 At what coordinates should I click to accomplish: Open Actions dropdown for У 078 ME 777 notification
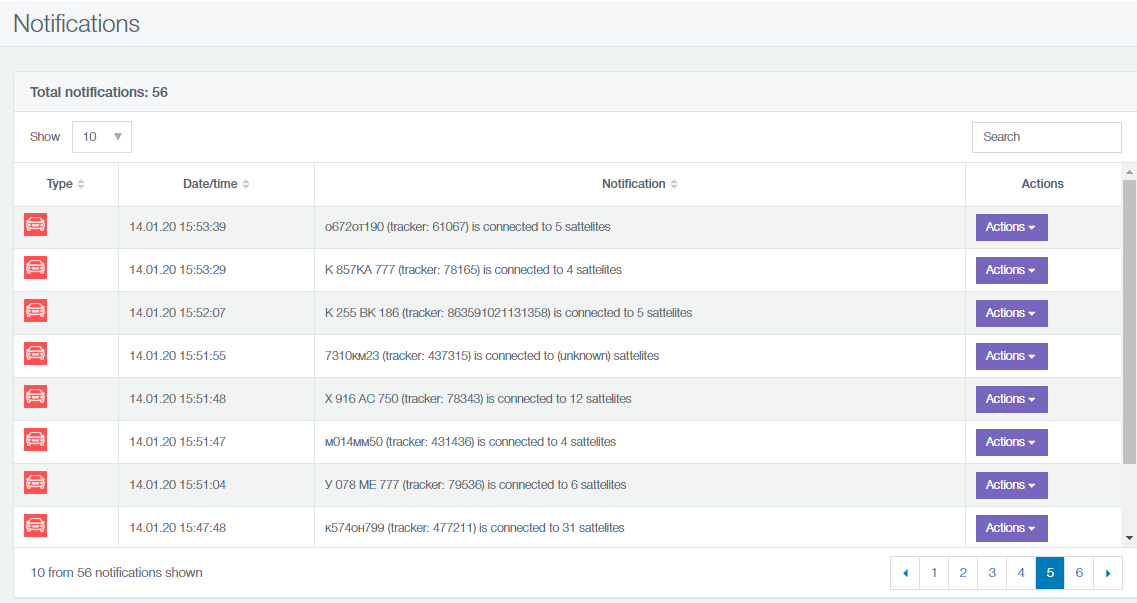pos(1012,485)
